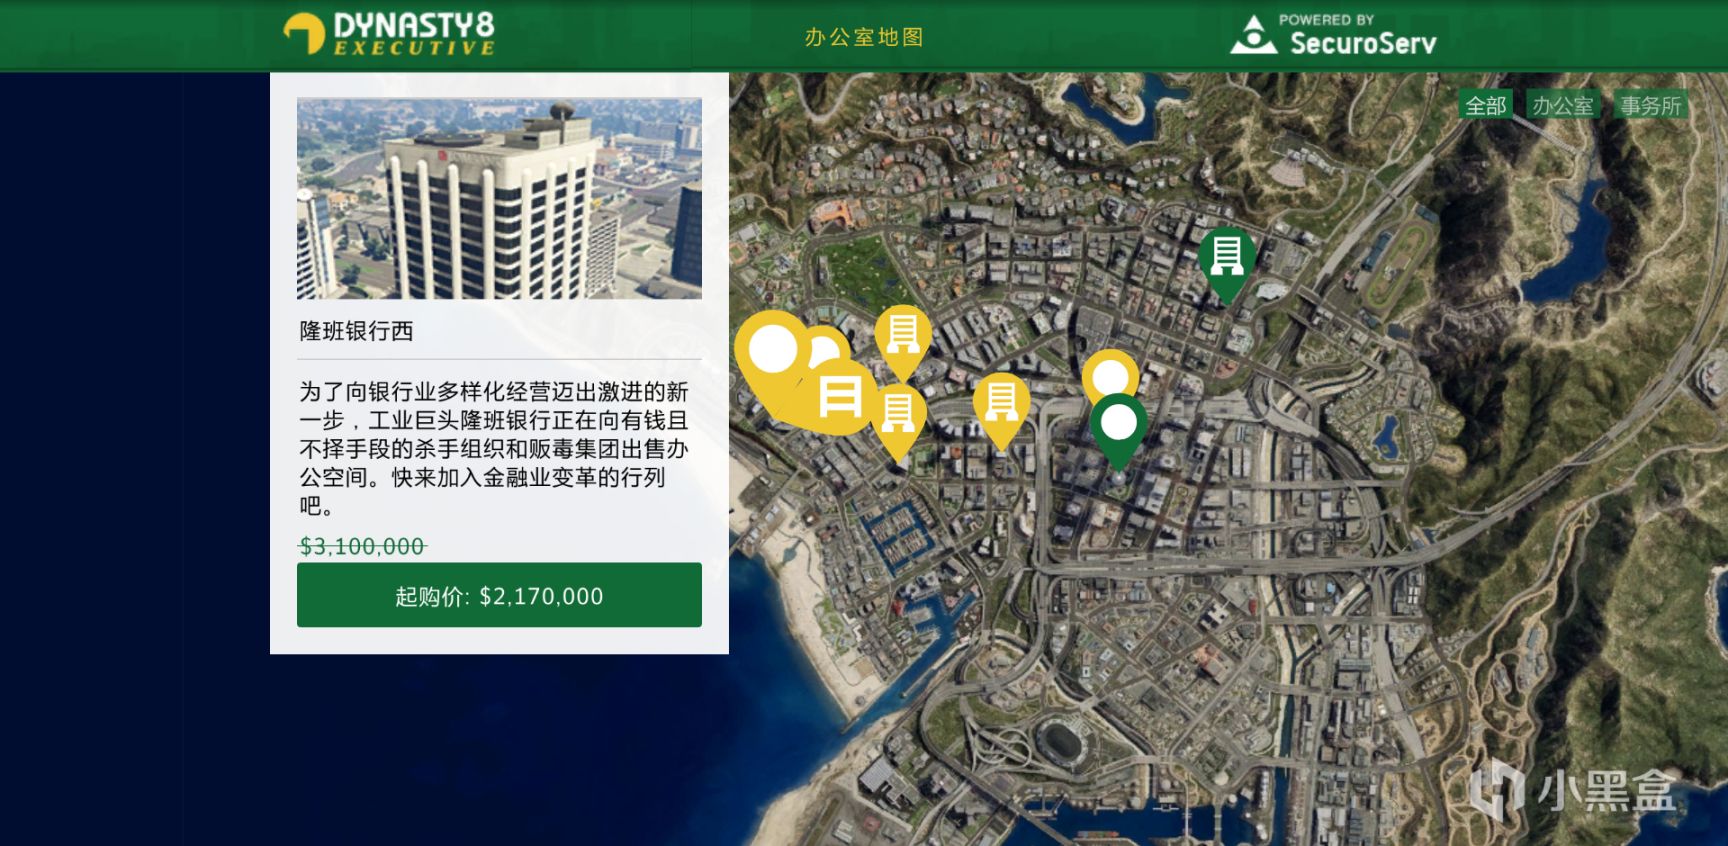Filter map by 办公室
The width and height of the screenshot is (1728, 846).
[1562, 105]
